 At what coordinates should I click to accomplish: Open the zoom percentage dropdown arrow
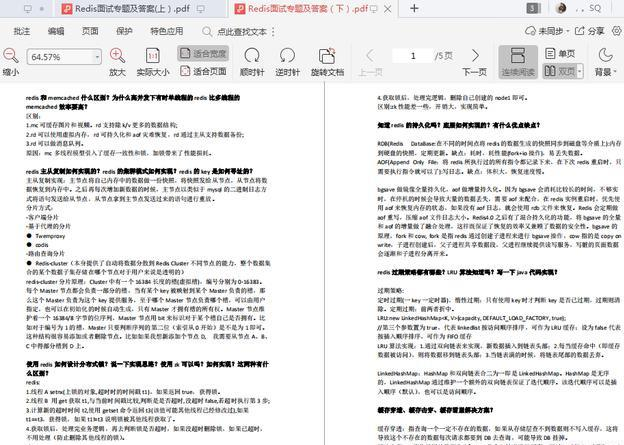97,57
